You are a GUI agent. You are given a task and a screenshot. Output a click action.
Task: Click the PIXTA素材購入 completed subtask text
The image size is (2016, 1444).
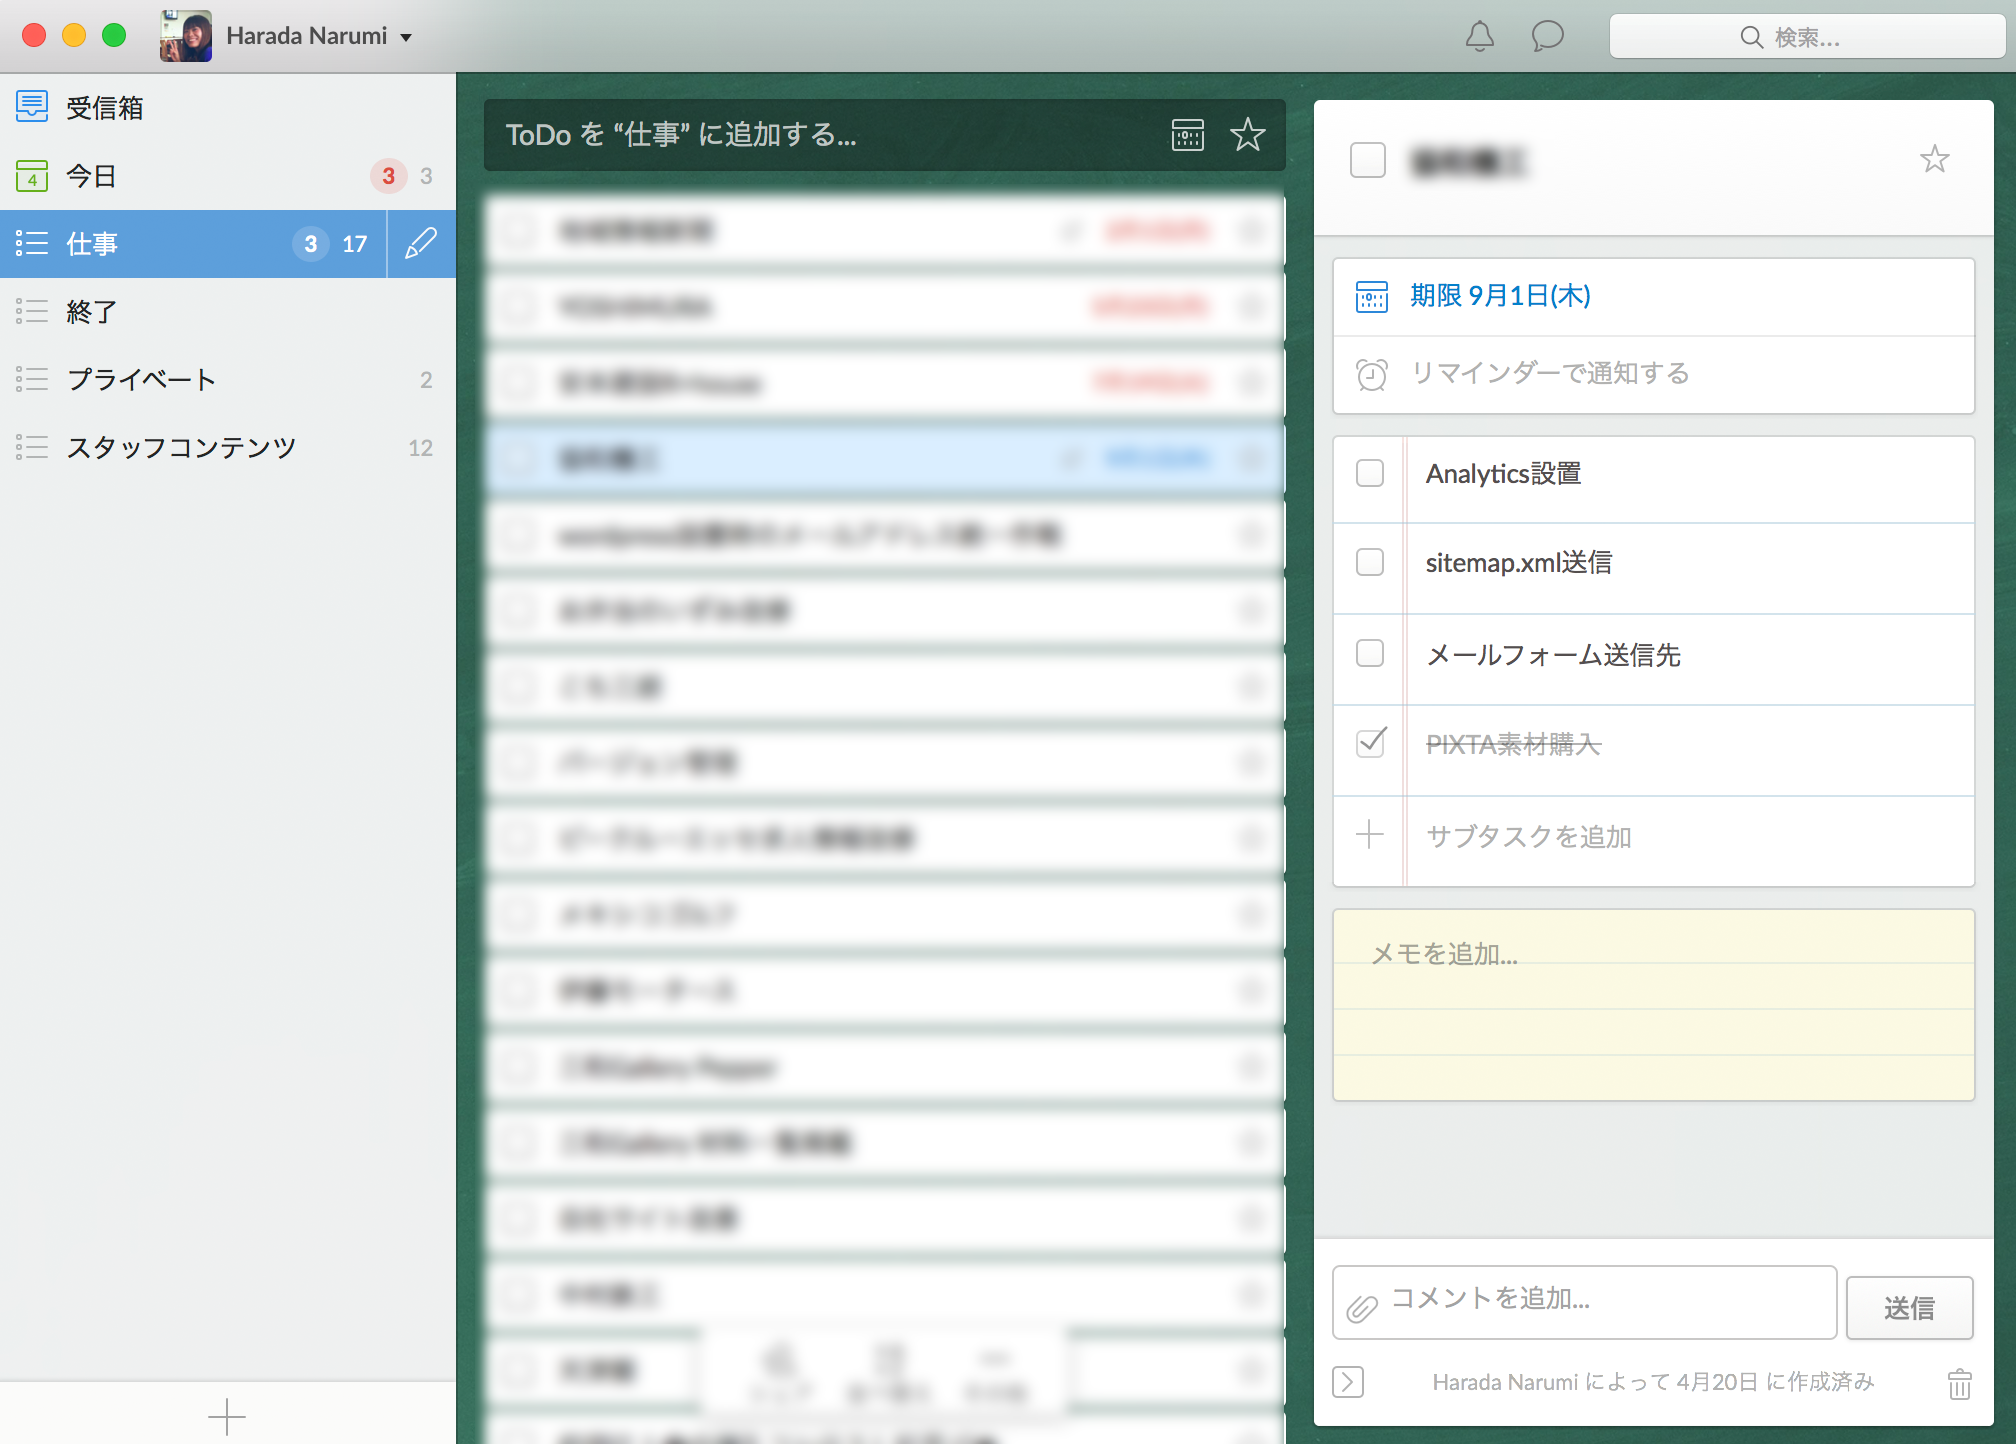[1513, 744]
